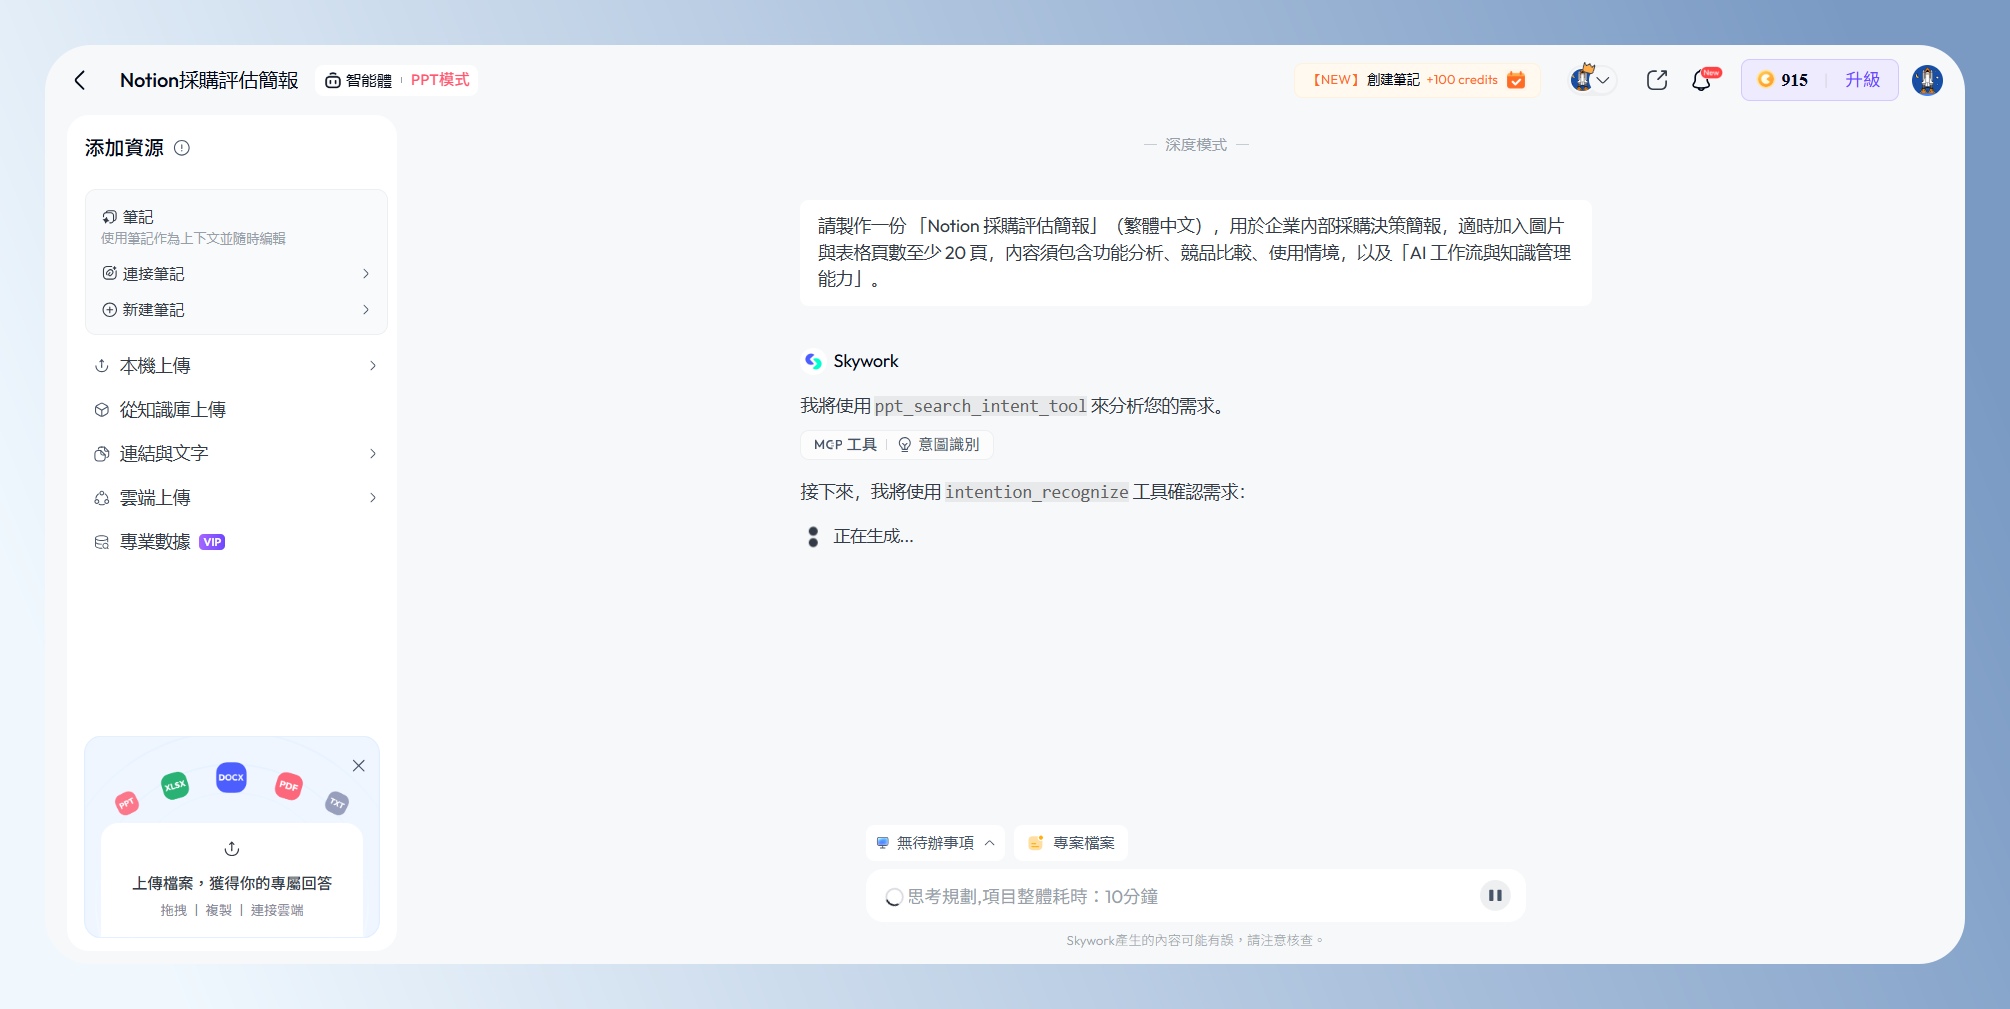2010x1009 pixels.
Task: Click the 連接雲端 link
Action: point(277,910)
